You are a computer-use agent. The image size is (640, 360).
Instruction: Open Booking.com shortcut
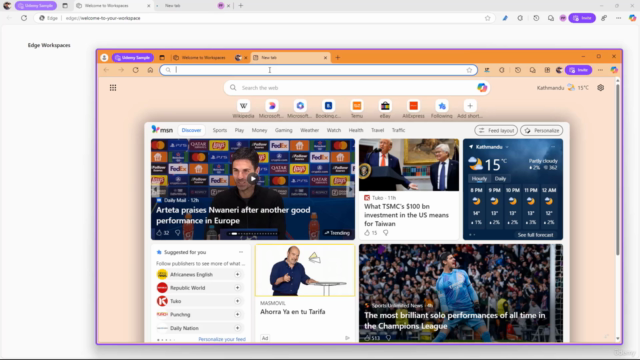tap(328, 109)
